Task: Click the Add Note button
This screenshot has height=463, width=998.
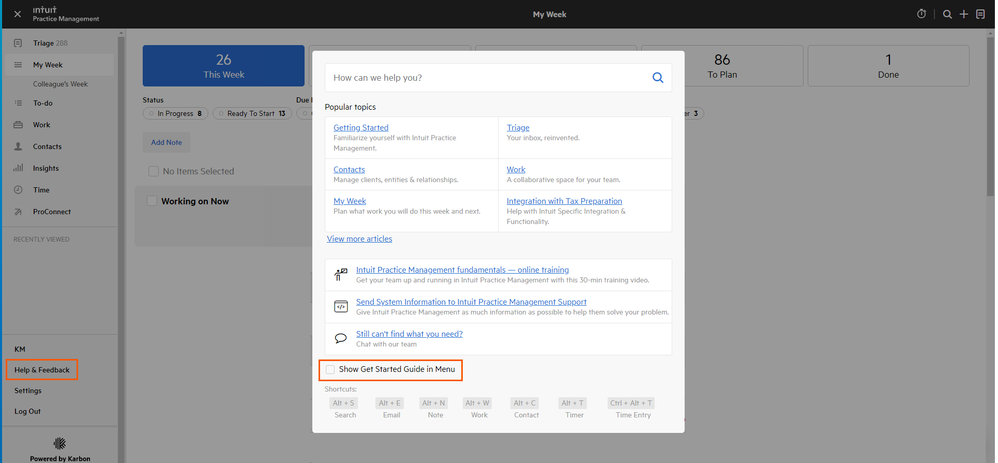Action: (166, 143)
